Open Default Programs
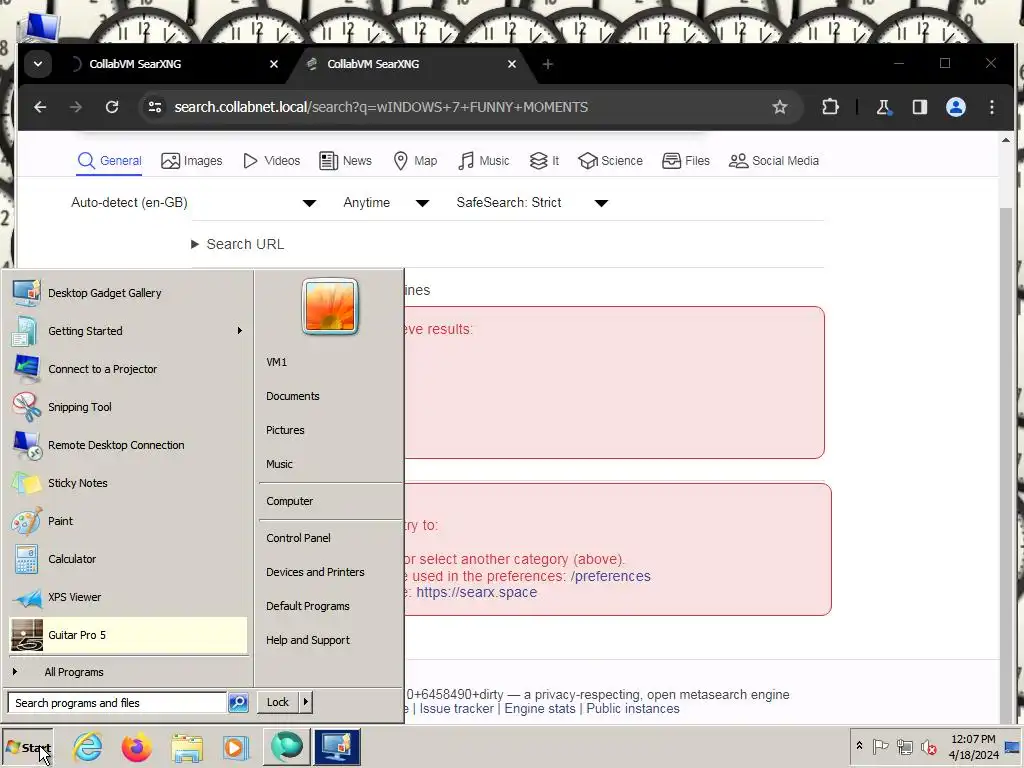This screenshot has height=768, width=1024. 308,606
